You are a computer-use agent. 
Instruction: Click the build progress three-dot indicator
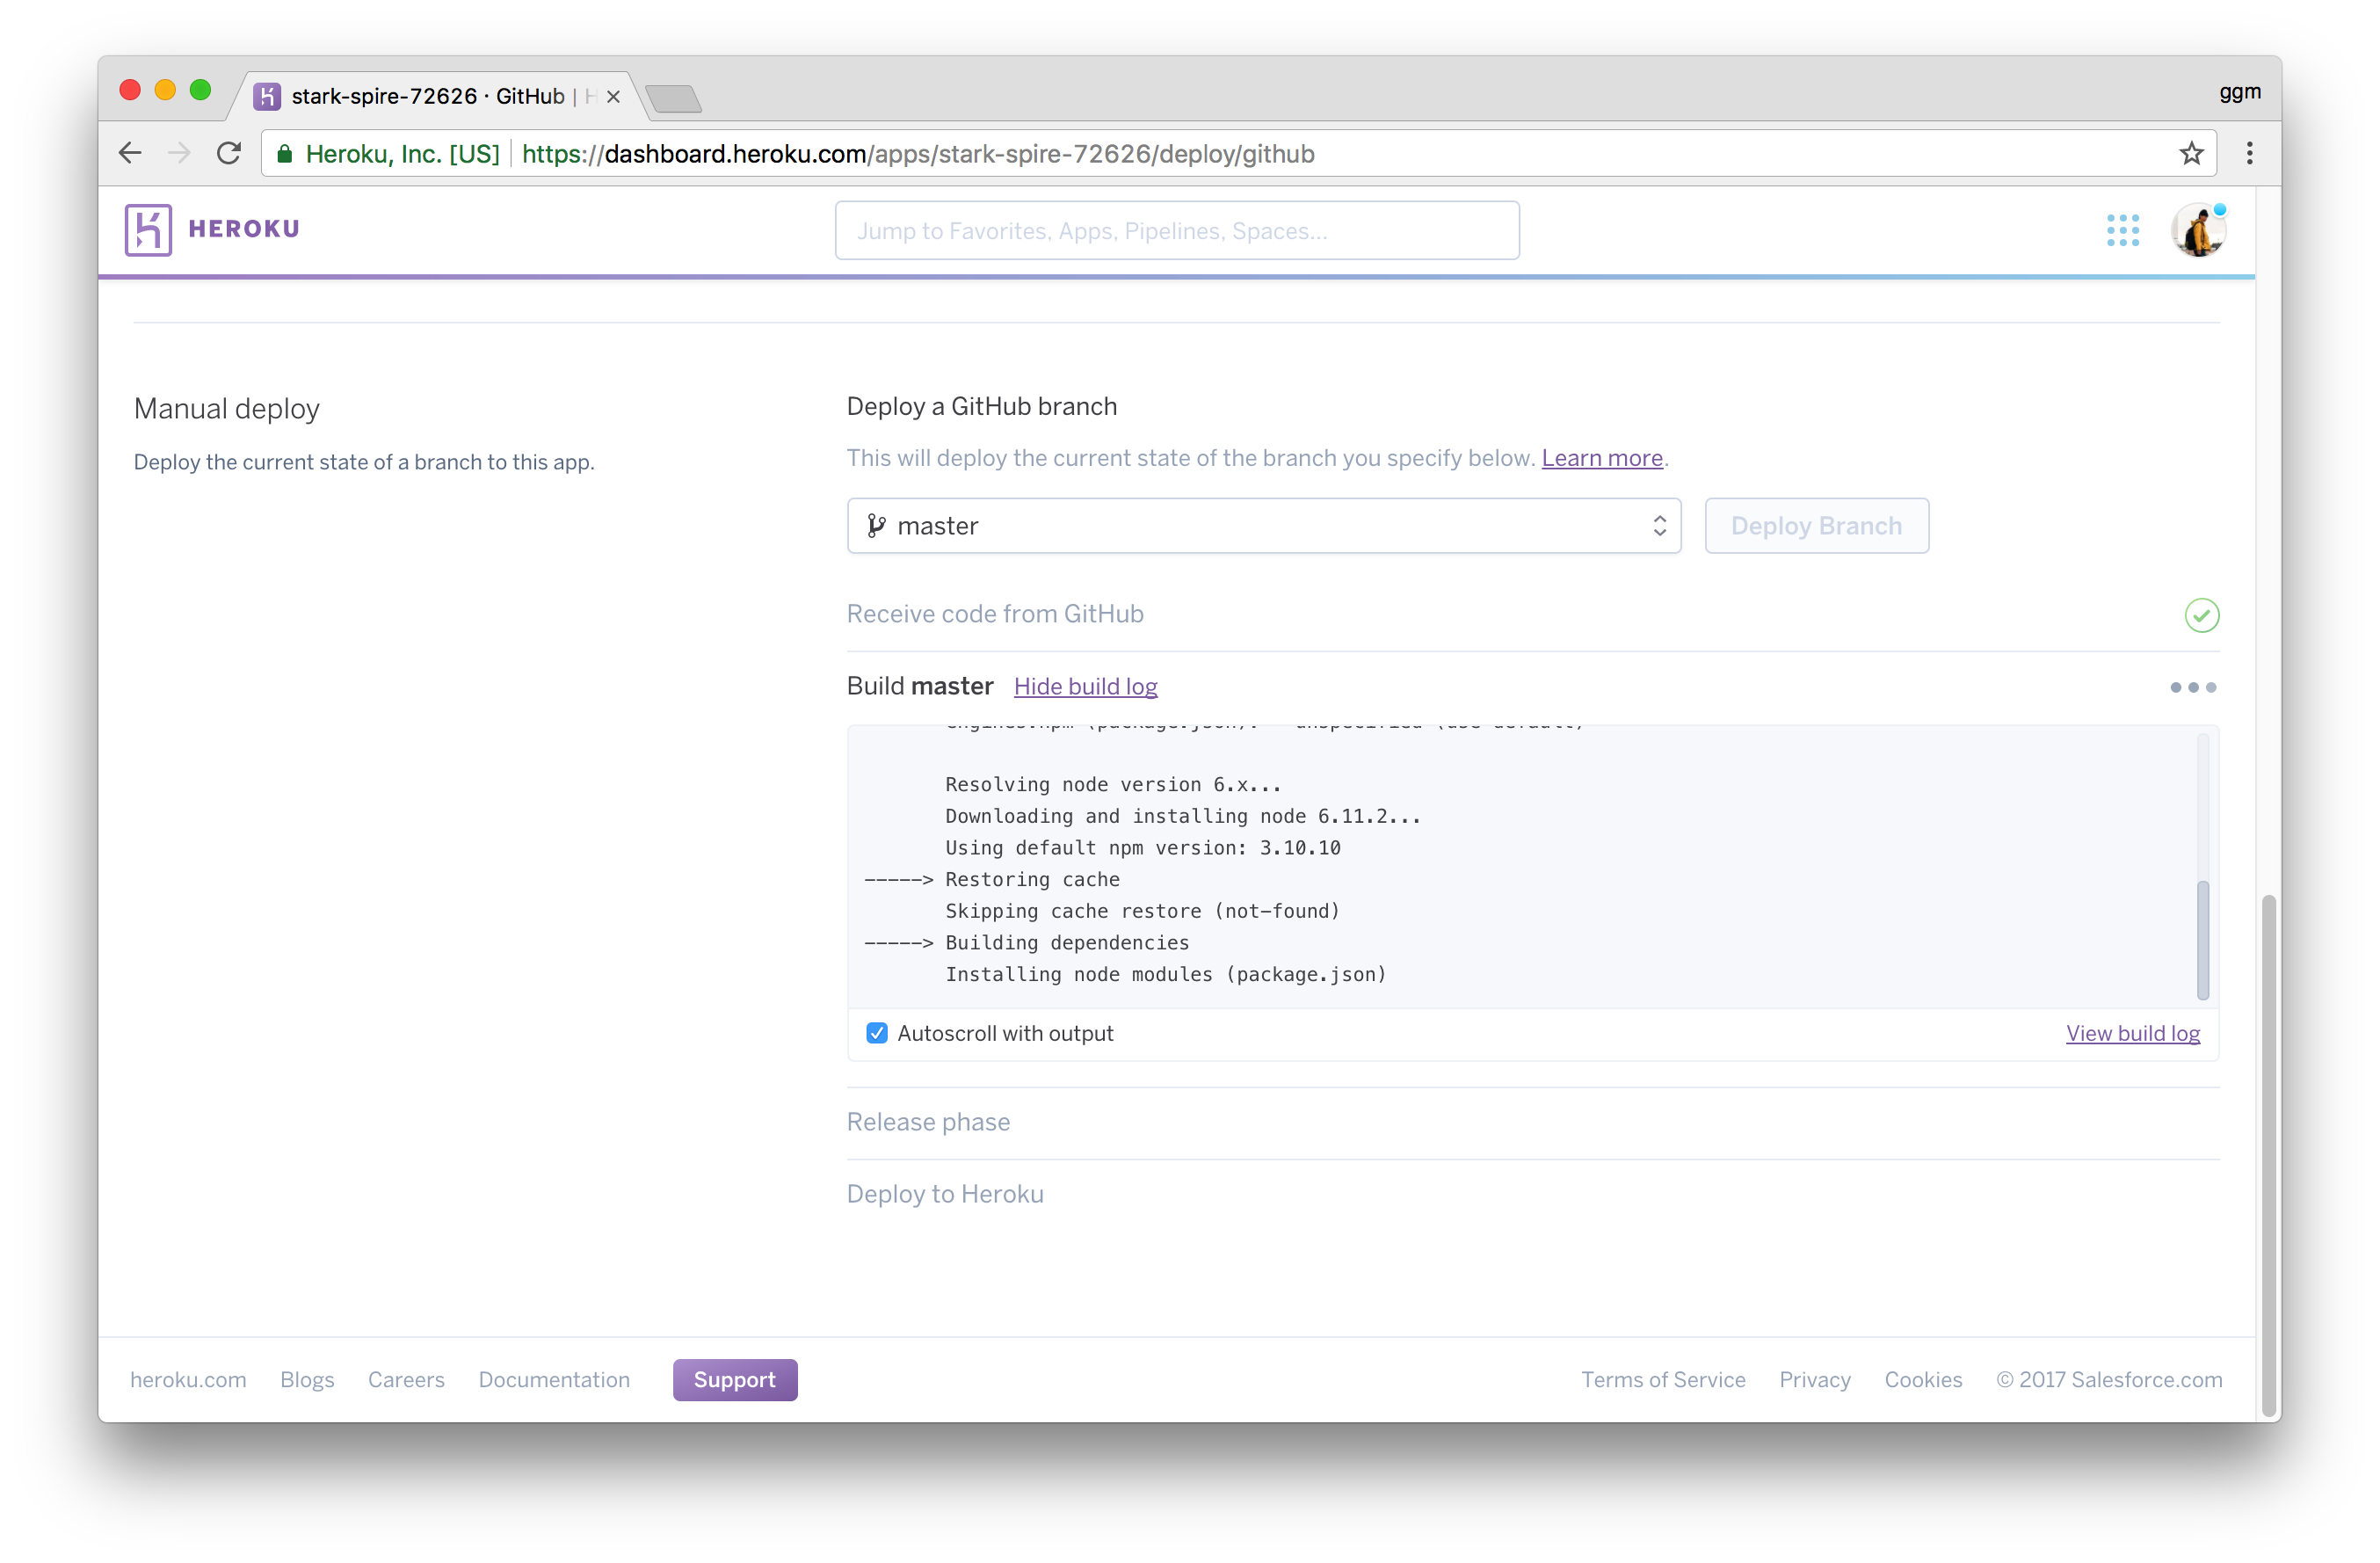pyautogui.click(x=2192, y=687)
